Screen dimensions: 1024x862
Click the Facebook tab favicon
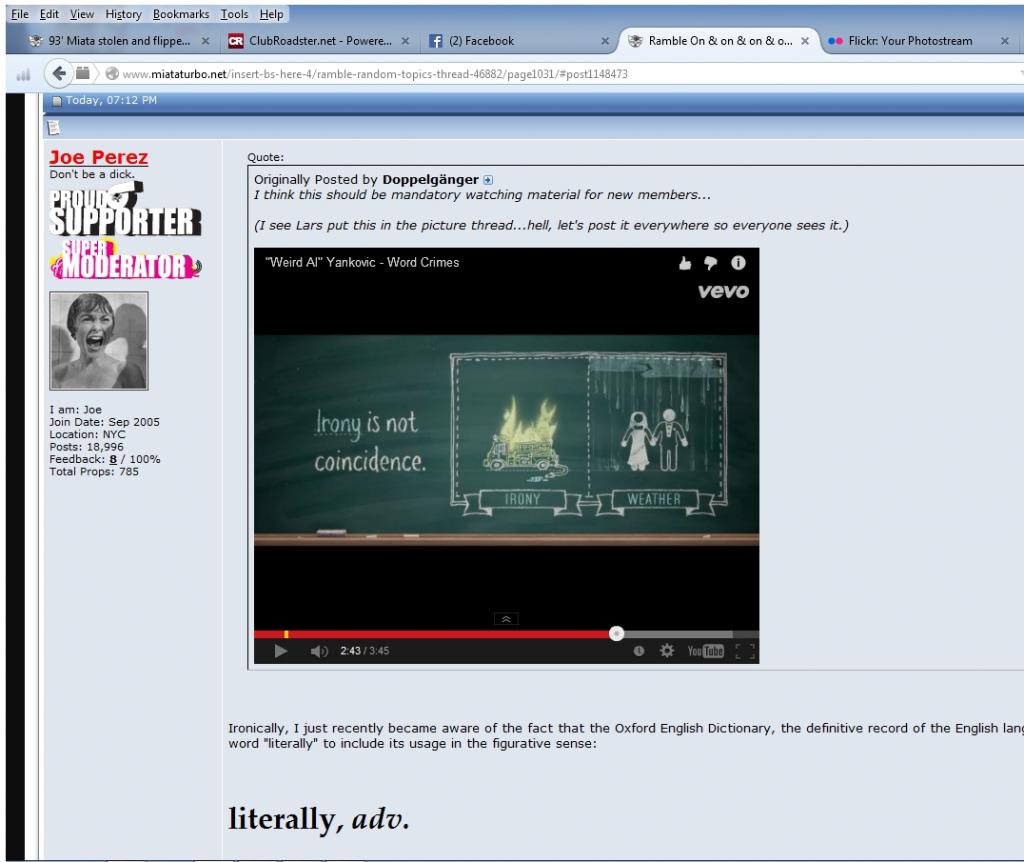click(x=436, y=41)
